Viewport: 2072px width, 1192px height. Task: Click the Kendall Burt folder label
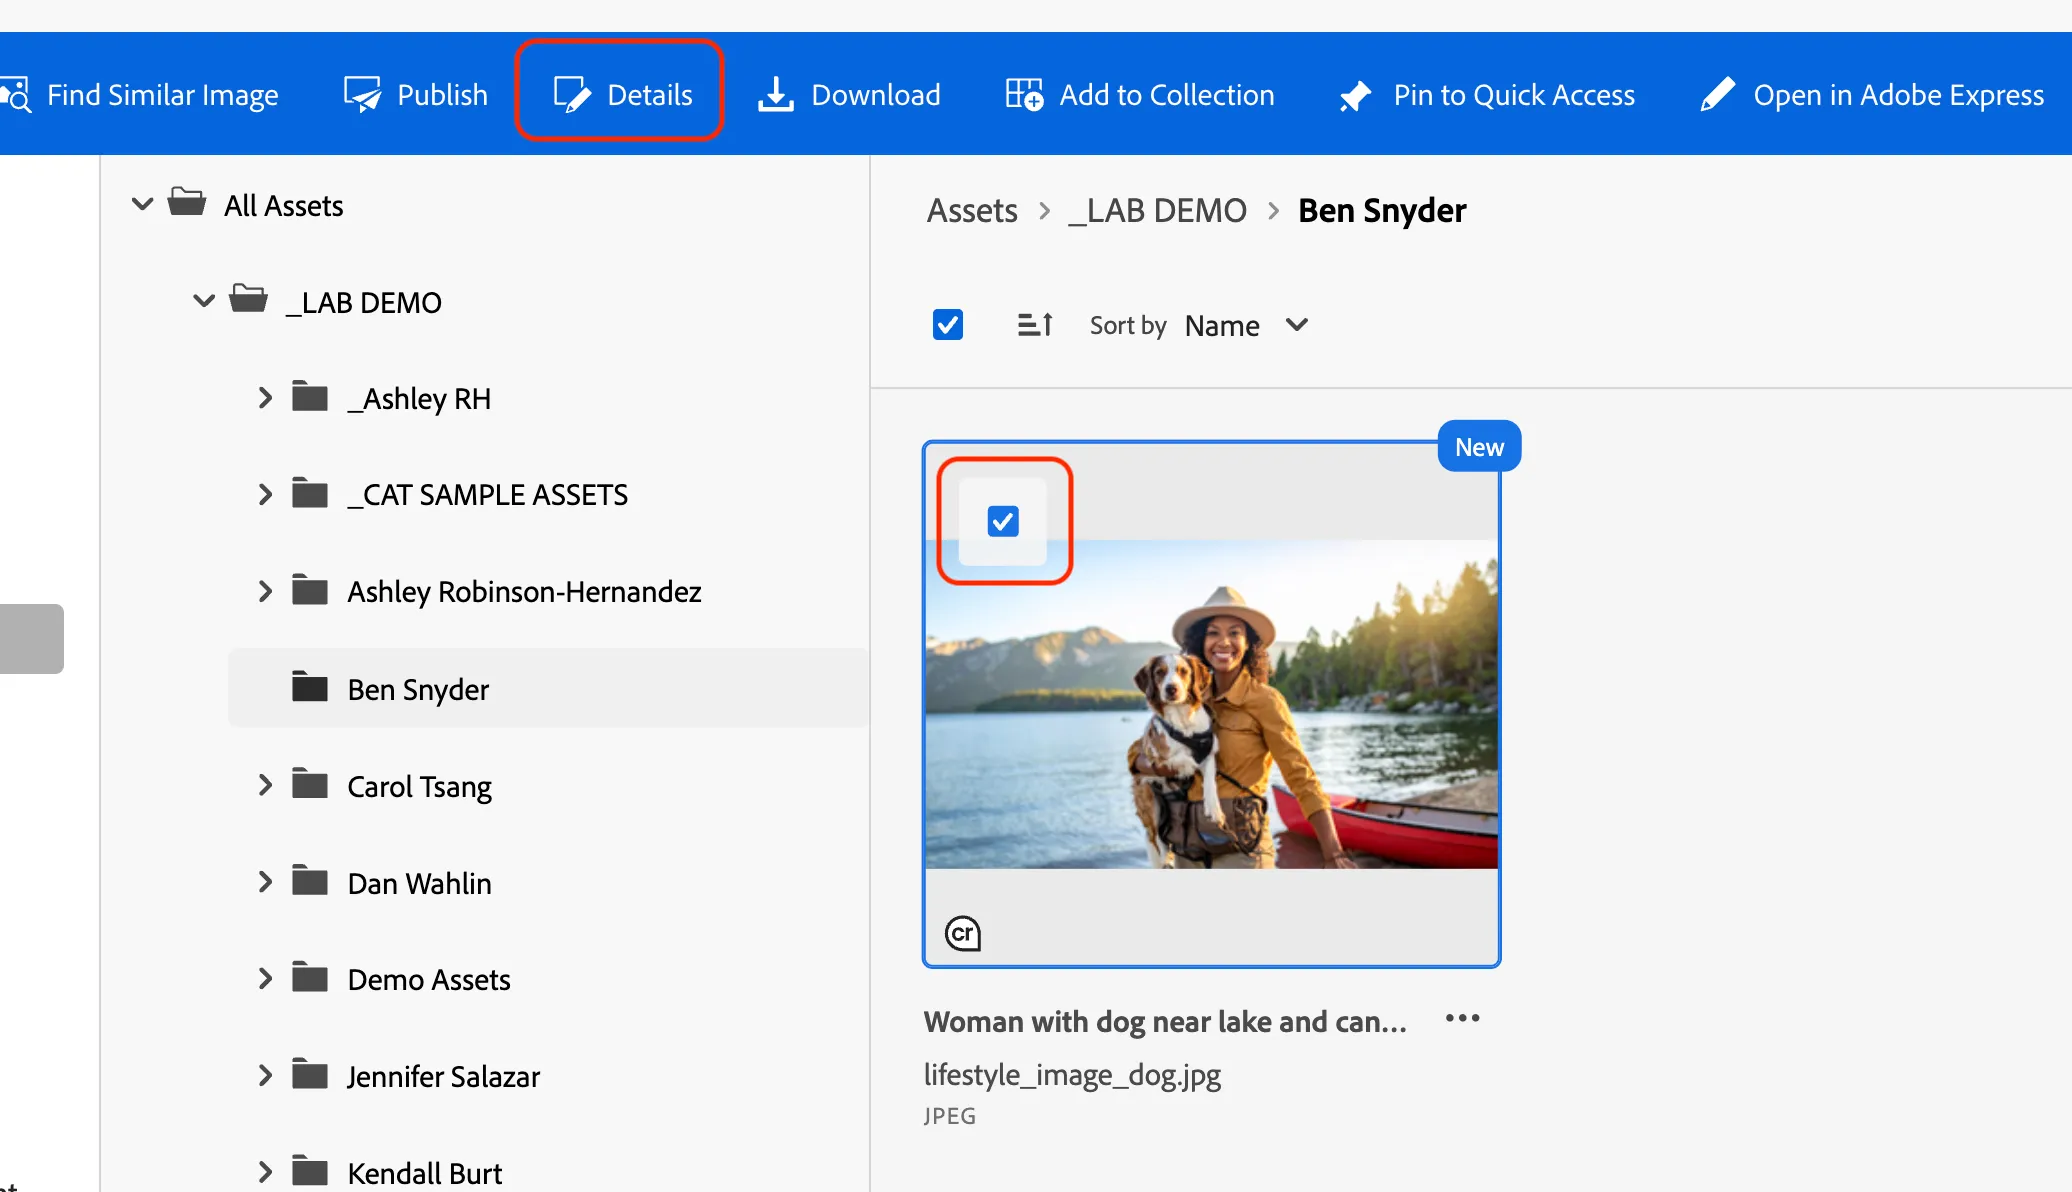(x=424, y=1173)
